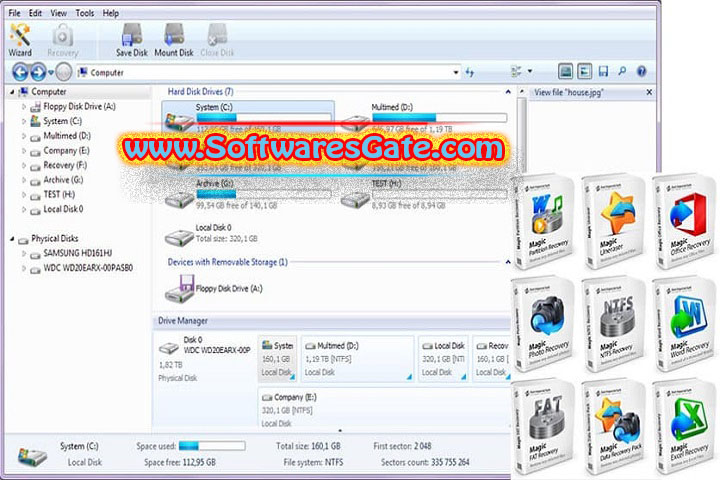Collapse the Computer tree node
Screen dimensions: 720x480
12,92
